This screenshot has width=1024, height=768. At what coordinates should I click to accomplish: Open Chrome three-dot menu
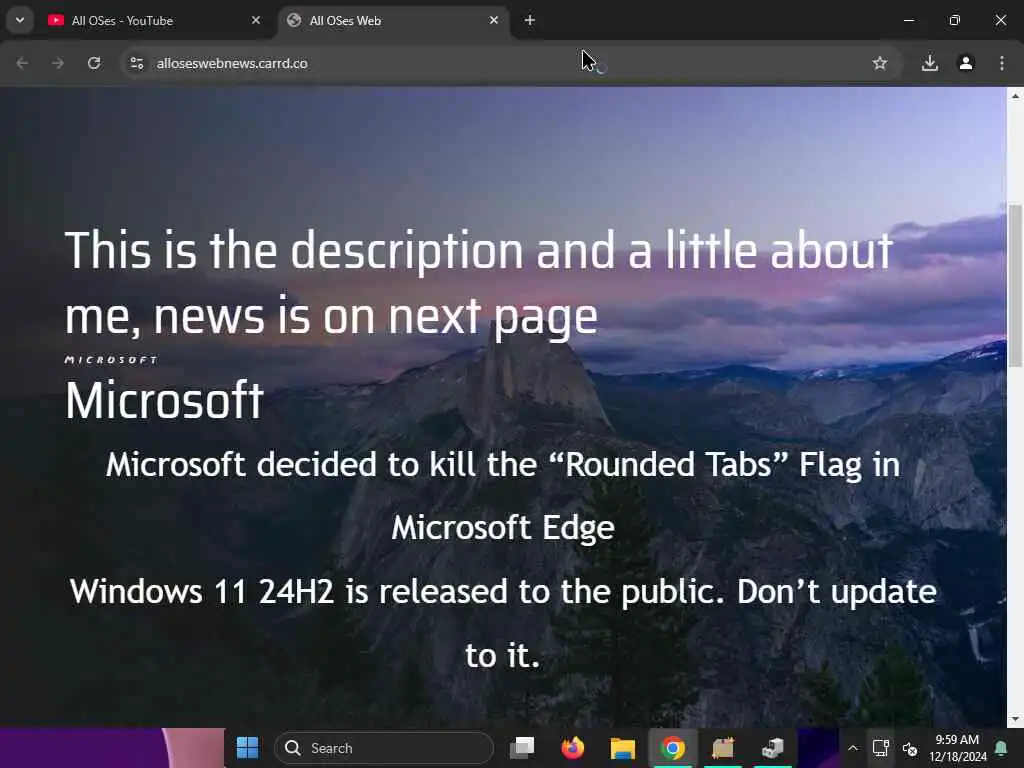(1002, 63)
